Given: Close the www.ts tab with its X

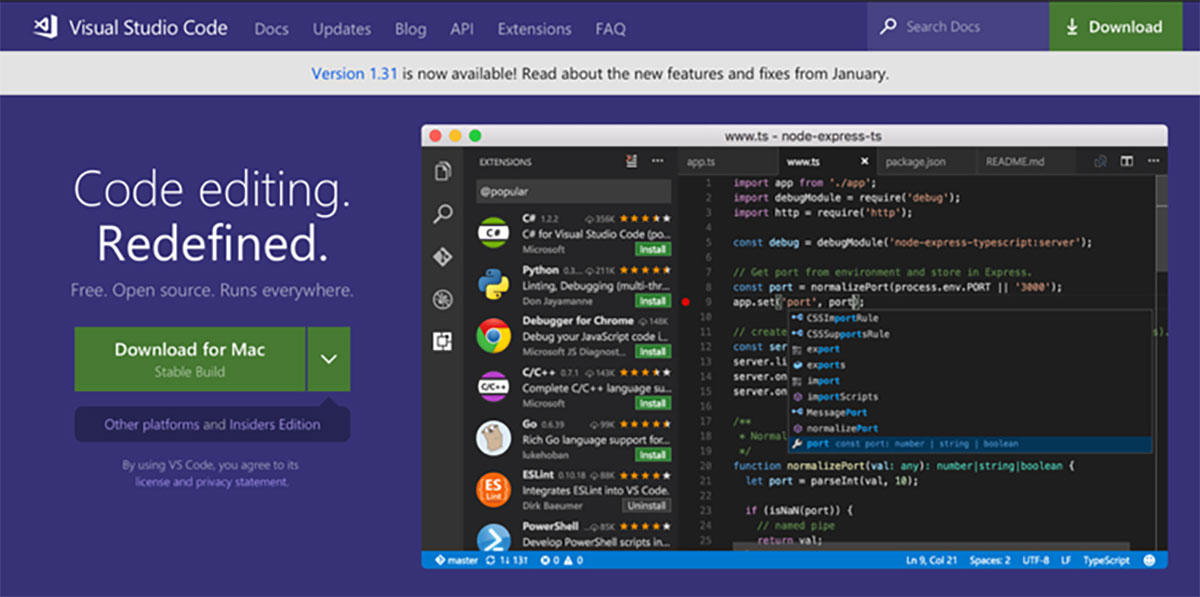Looking at the screenshot, I should coord(865,161).
